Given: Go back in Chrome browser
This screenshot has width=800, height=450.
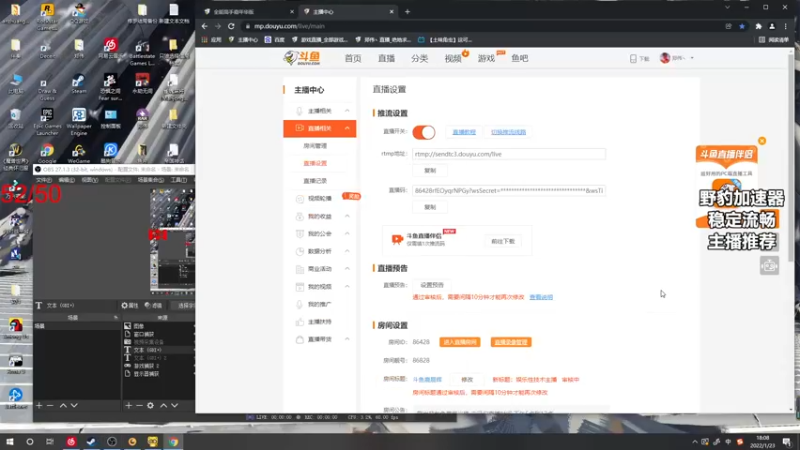Looking at the screenshot, I should [x=205, y=26].
